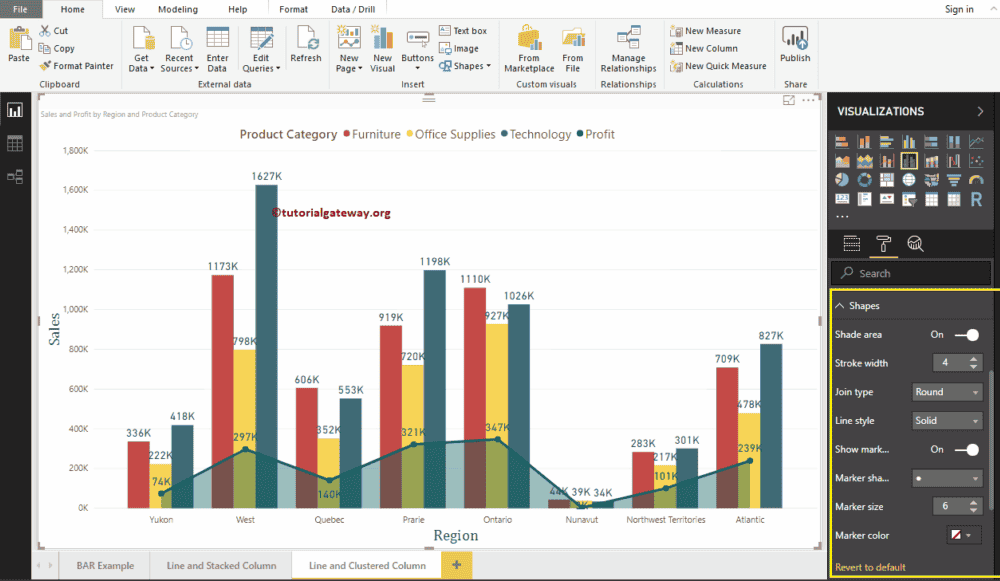Open the Line style dropdown
Viewport: 1000px width, 581px height.
[947, 421]
